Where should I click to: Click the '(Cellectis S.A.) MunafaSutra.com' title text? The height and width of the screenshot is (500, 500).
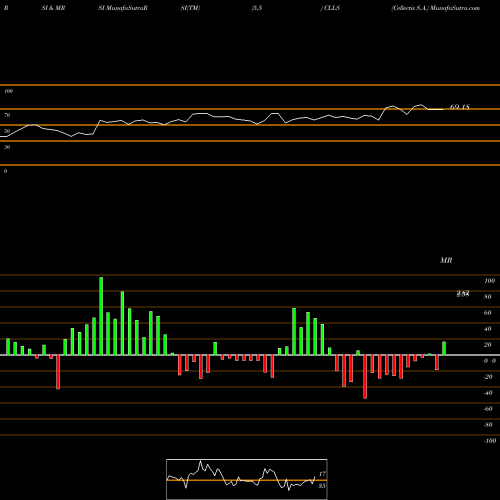click(x=436, y=8)
